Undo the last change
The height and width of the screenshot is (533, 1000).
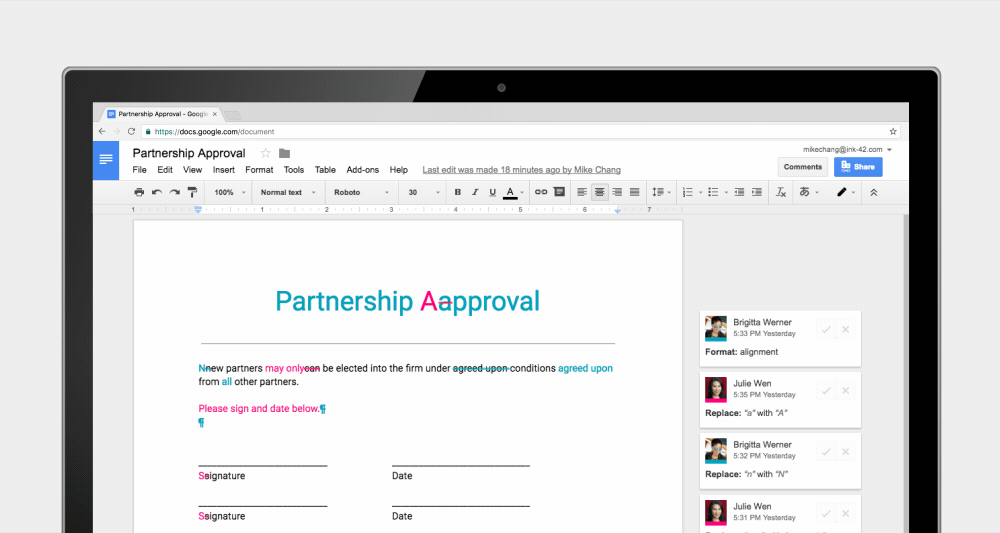click(x=157, y=192)
